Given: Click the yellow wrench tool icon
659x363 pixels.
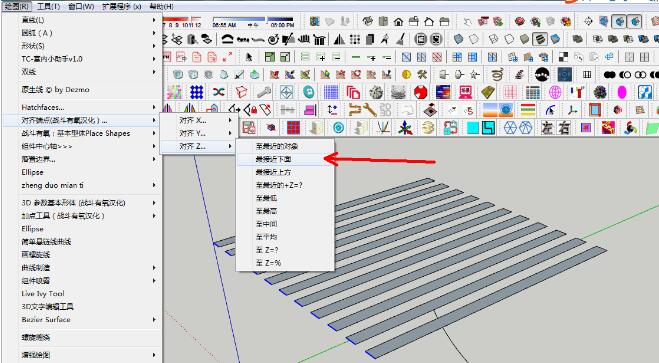Looking at the screenshot, I should click(x=370, y=110).
